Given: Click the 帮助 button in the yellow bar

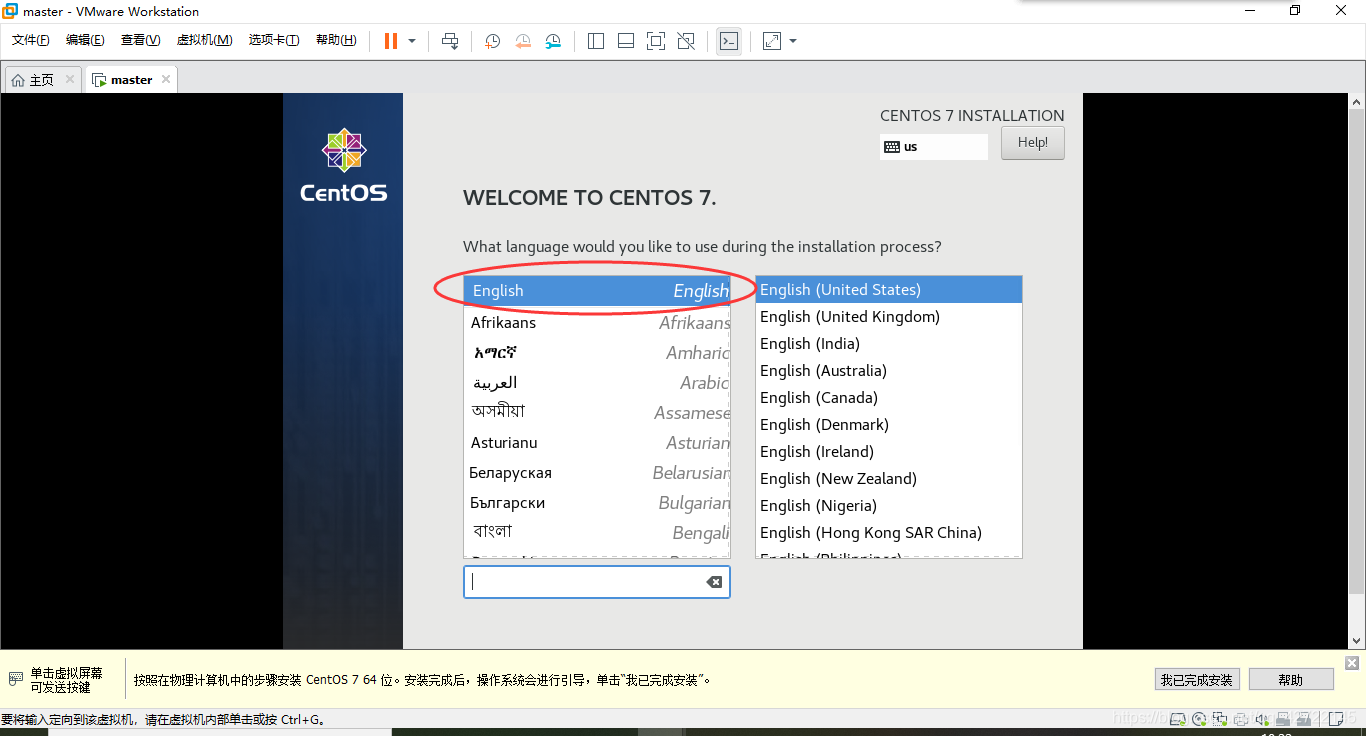Looking at the screenshot, I should [1291, 680].
